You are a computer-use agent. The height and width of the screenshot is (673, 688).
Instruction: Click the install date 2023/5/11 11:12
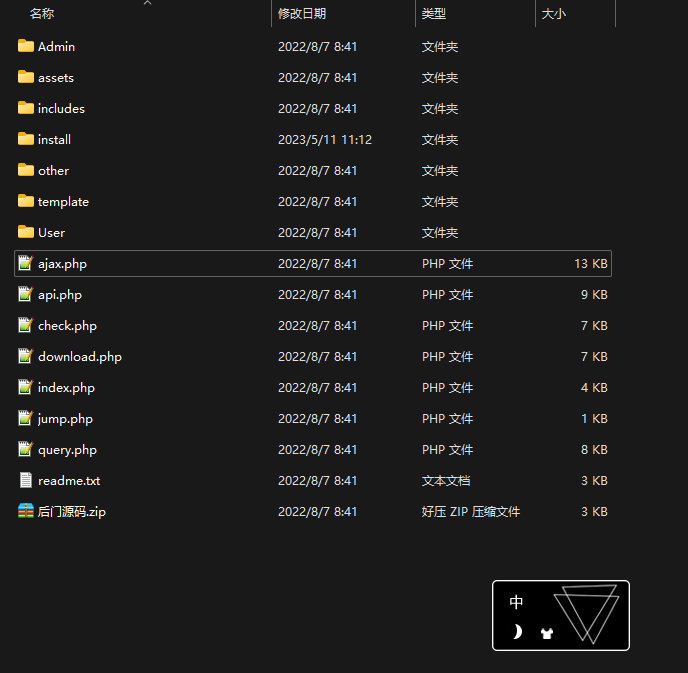point(325,140)
